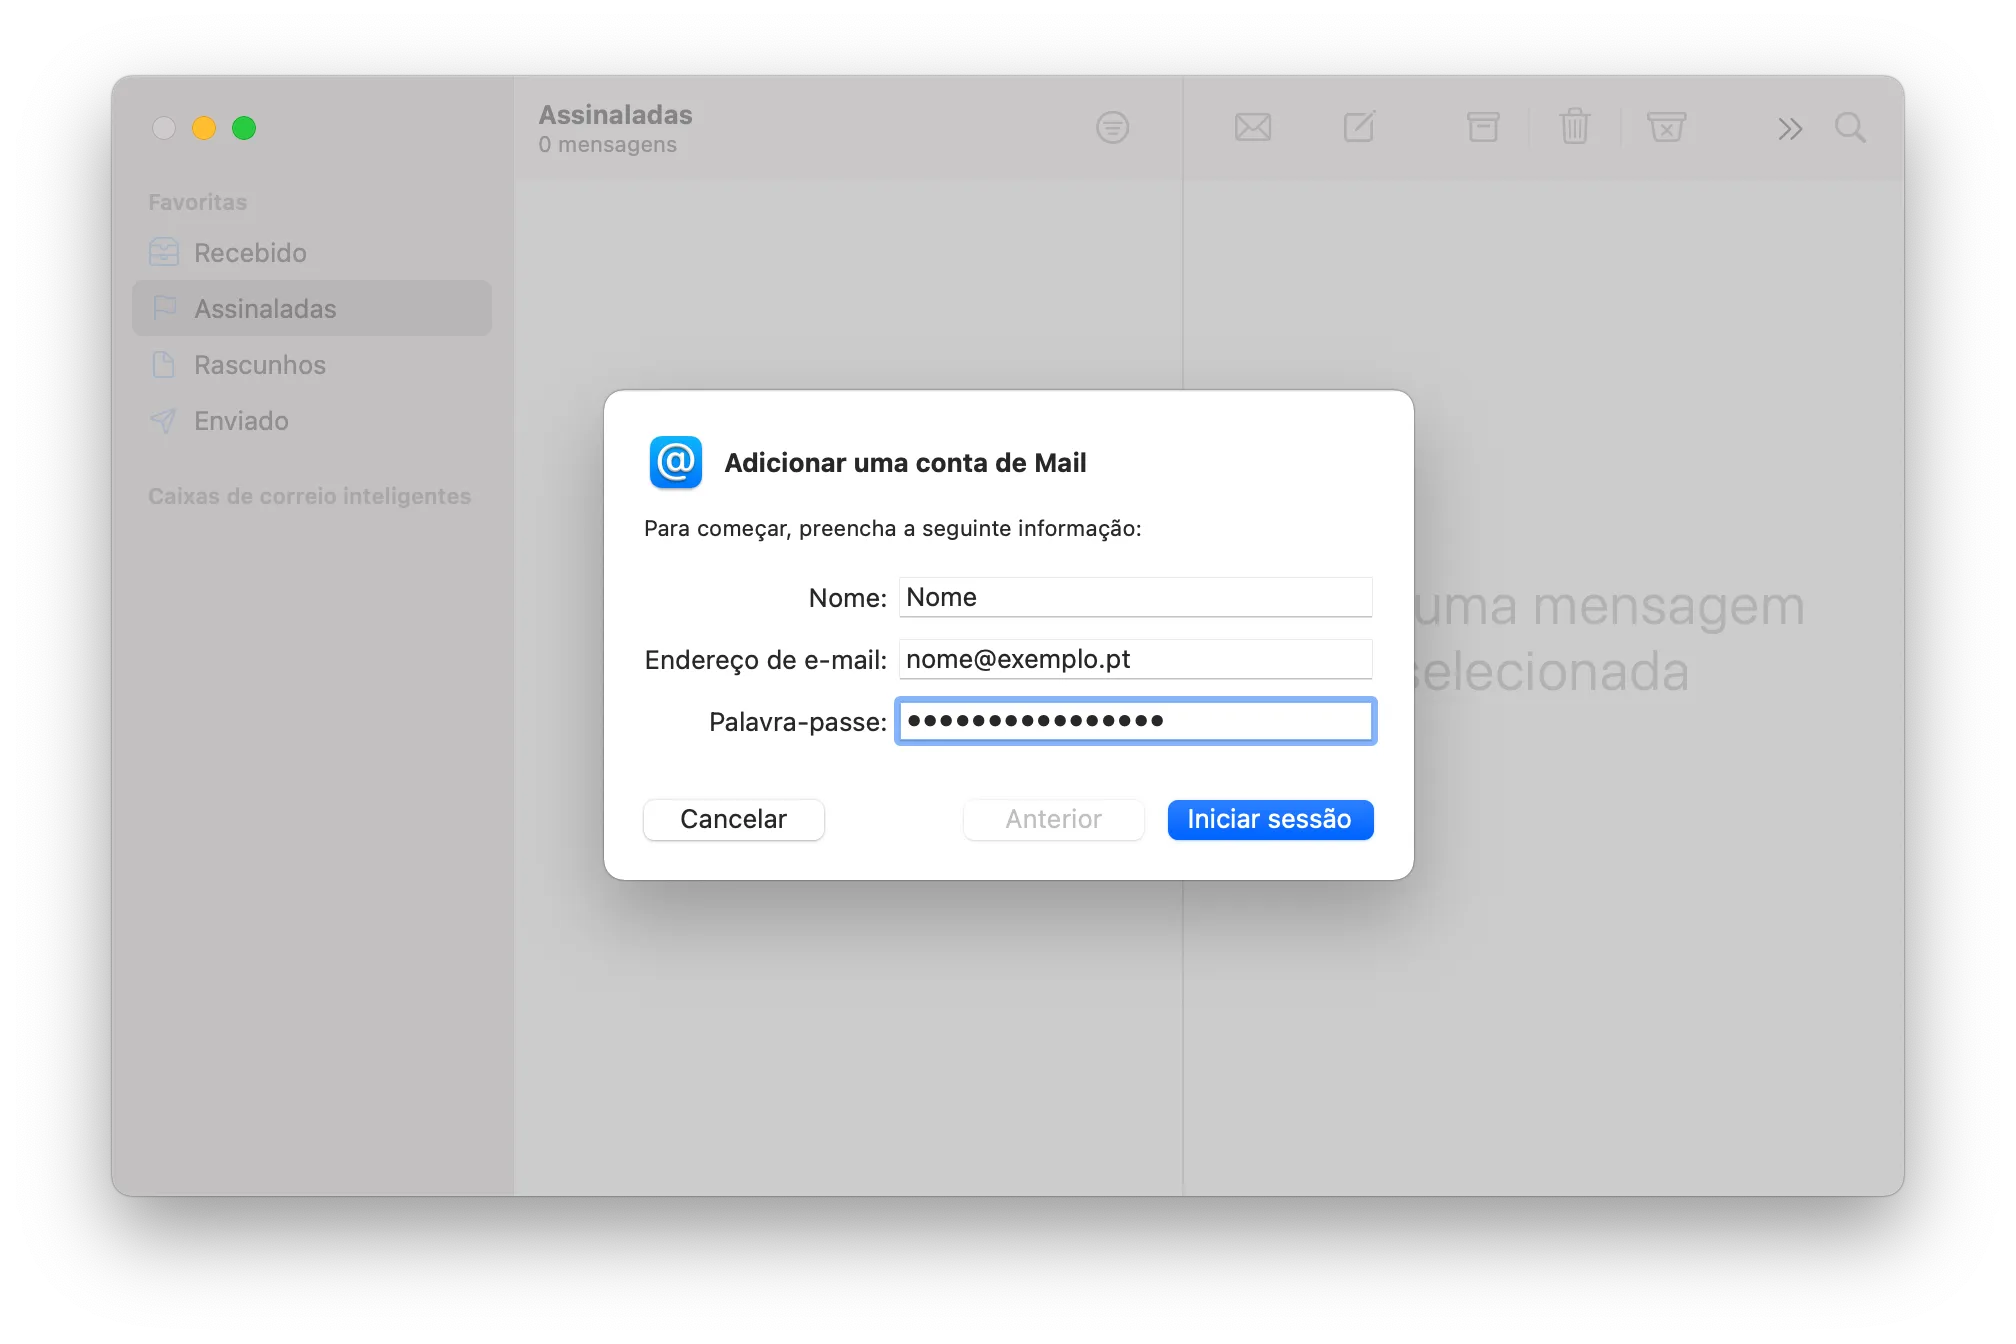Click the '0 mensagens' text
The width and height of the screenshot is (2016, 1344).
click(607, 145)
